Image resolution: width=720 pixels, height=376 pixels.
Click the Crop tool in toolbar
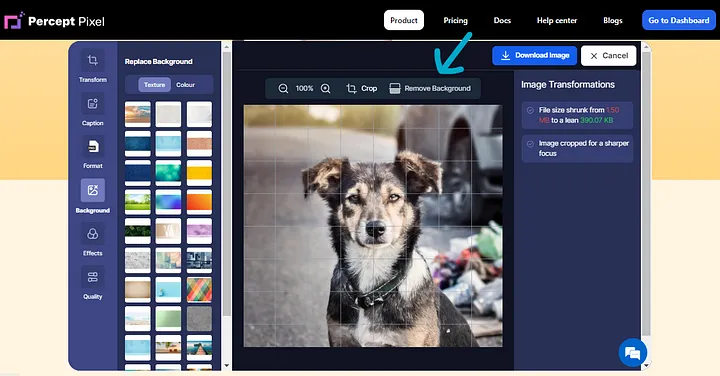pos(361,88)
